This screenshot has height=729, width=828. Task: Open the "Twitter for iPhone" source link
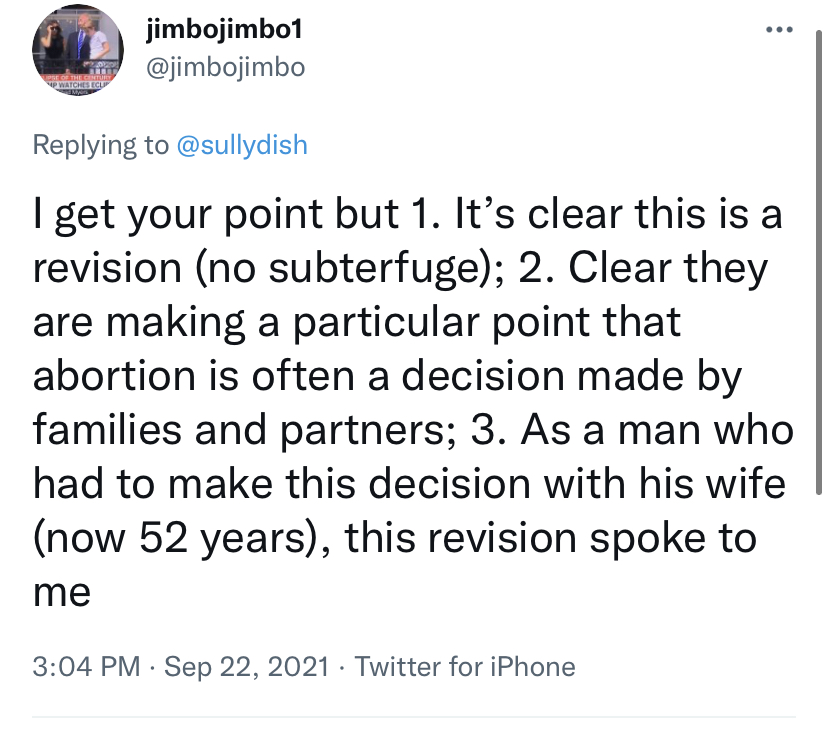pos(466,666)
